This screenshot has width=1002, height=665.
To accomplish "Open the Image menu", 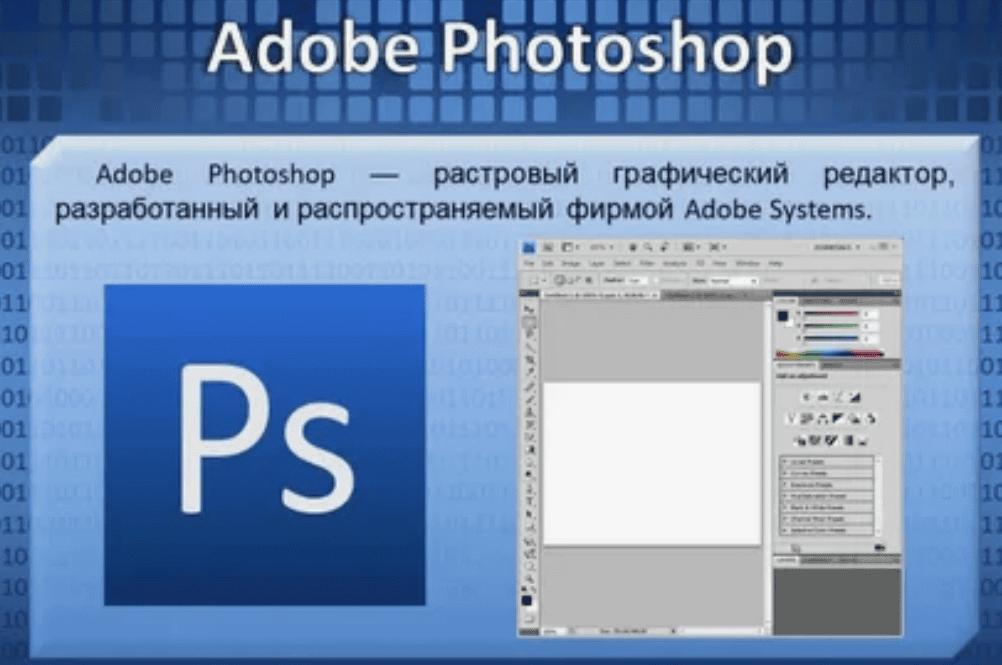I will coord(571,263).
